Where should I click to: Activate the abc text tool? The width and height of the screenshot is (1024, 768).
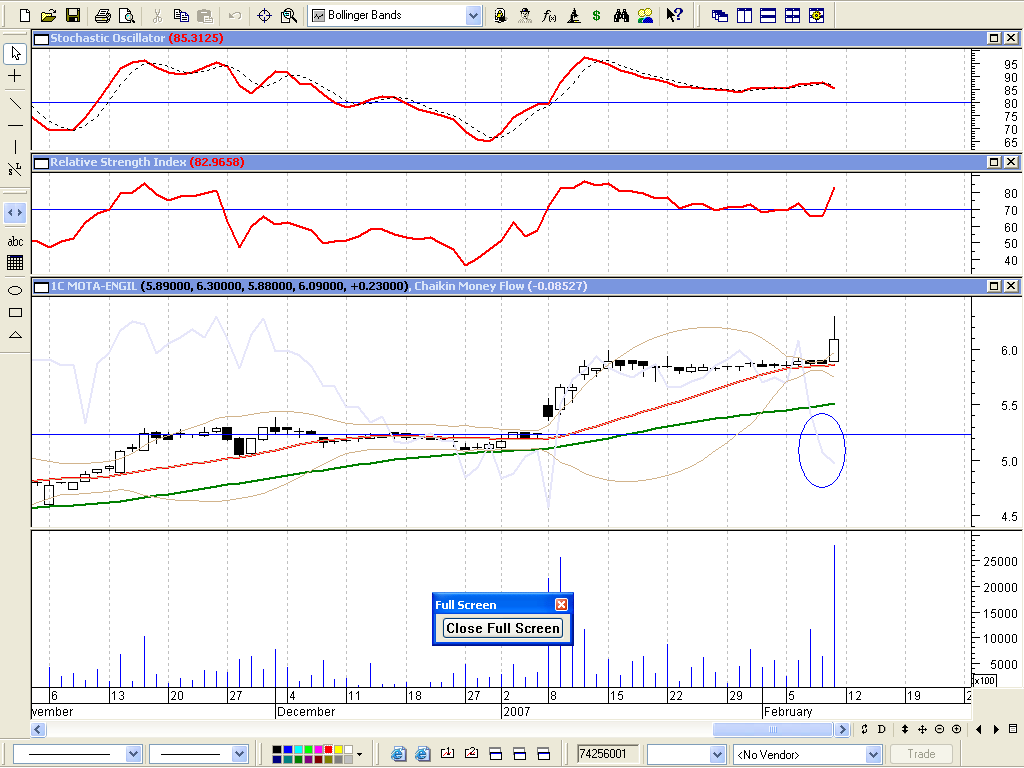[15, 241]
